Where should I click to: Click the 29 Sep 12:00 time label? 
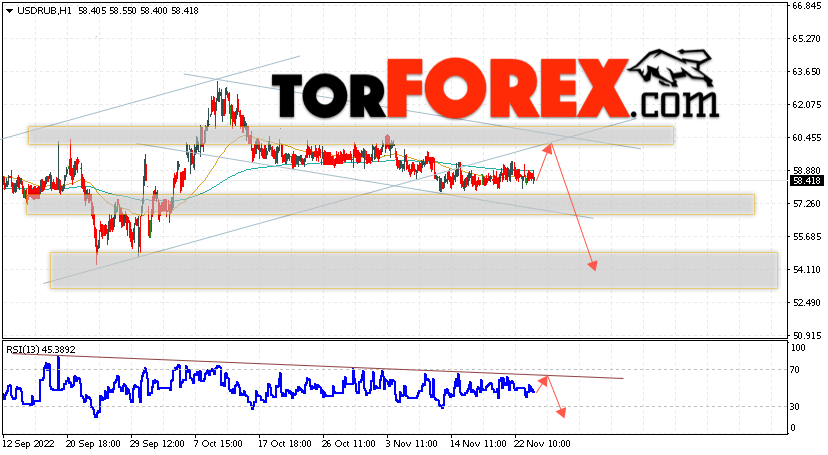157,444
